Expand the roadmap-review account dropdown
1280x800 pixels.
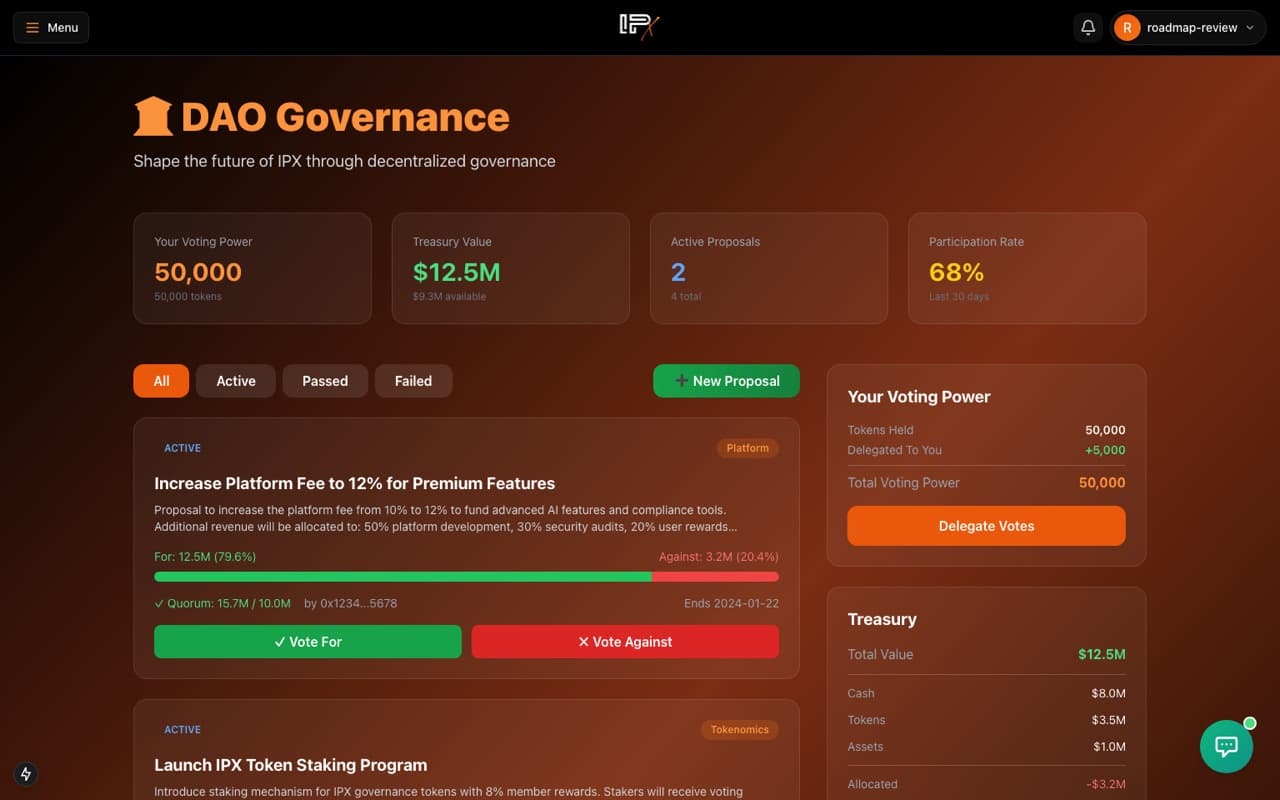click(x=1188, y=27)
